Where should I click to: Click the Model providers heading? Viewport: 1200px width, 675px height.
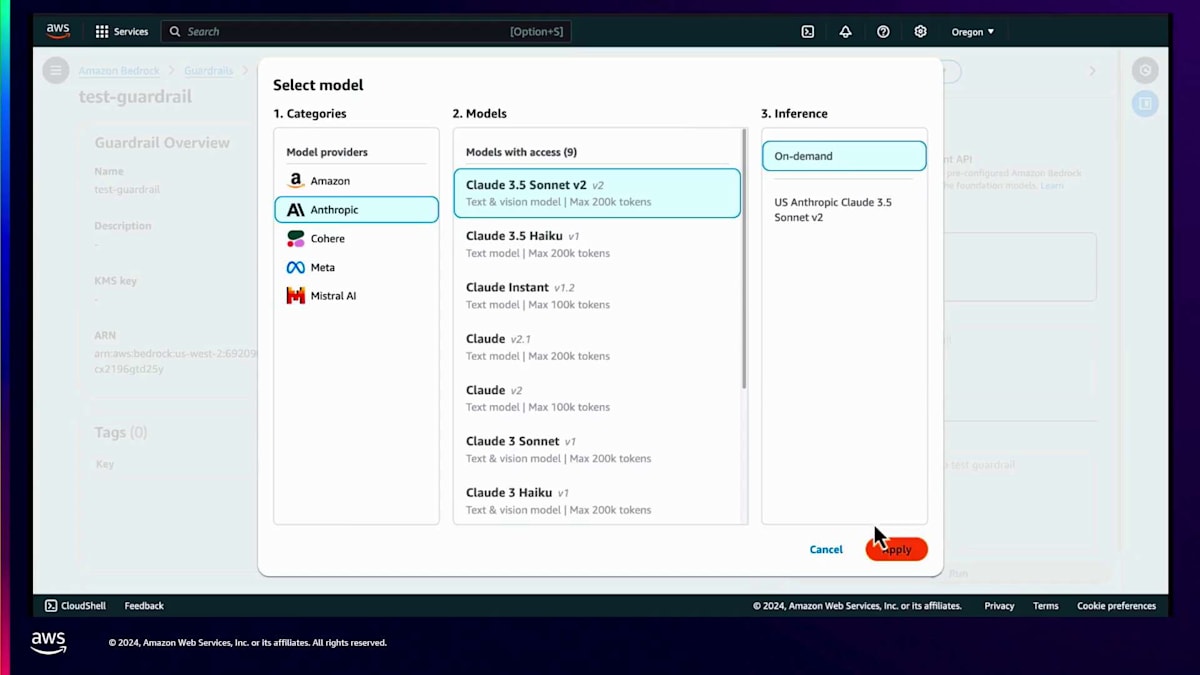pos(327,152)
